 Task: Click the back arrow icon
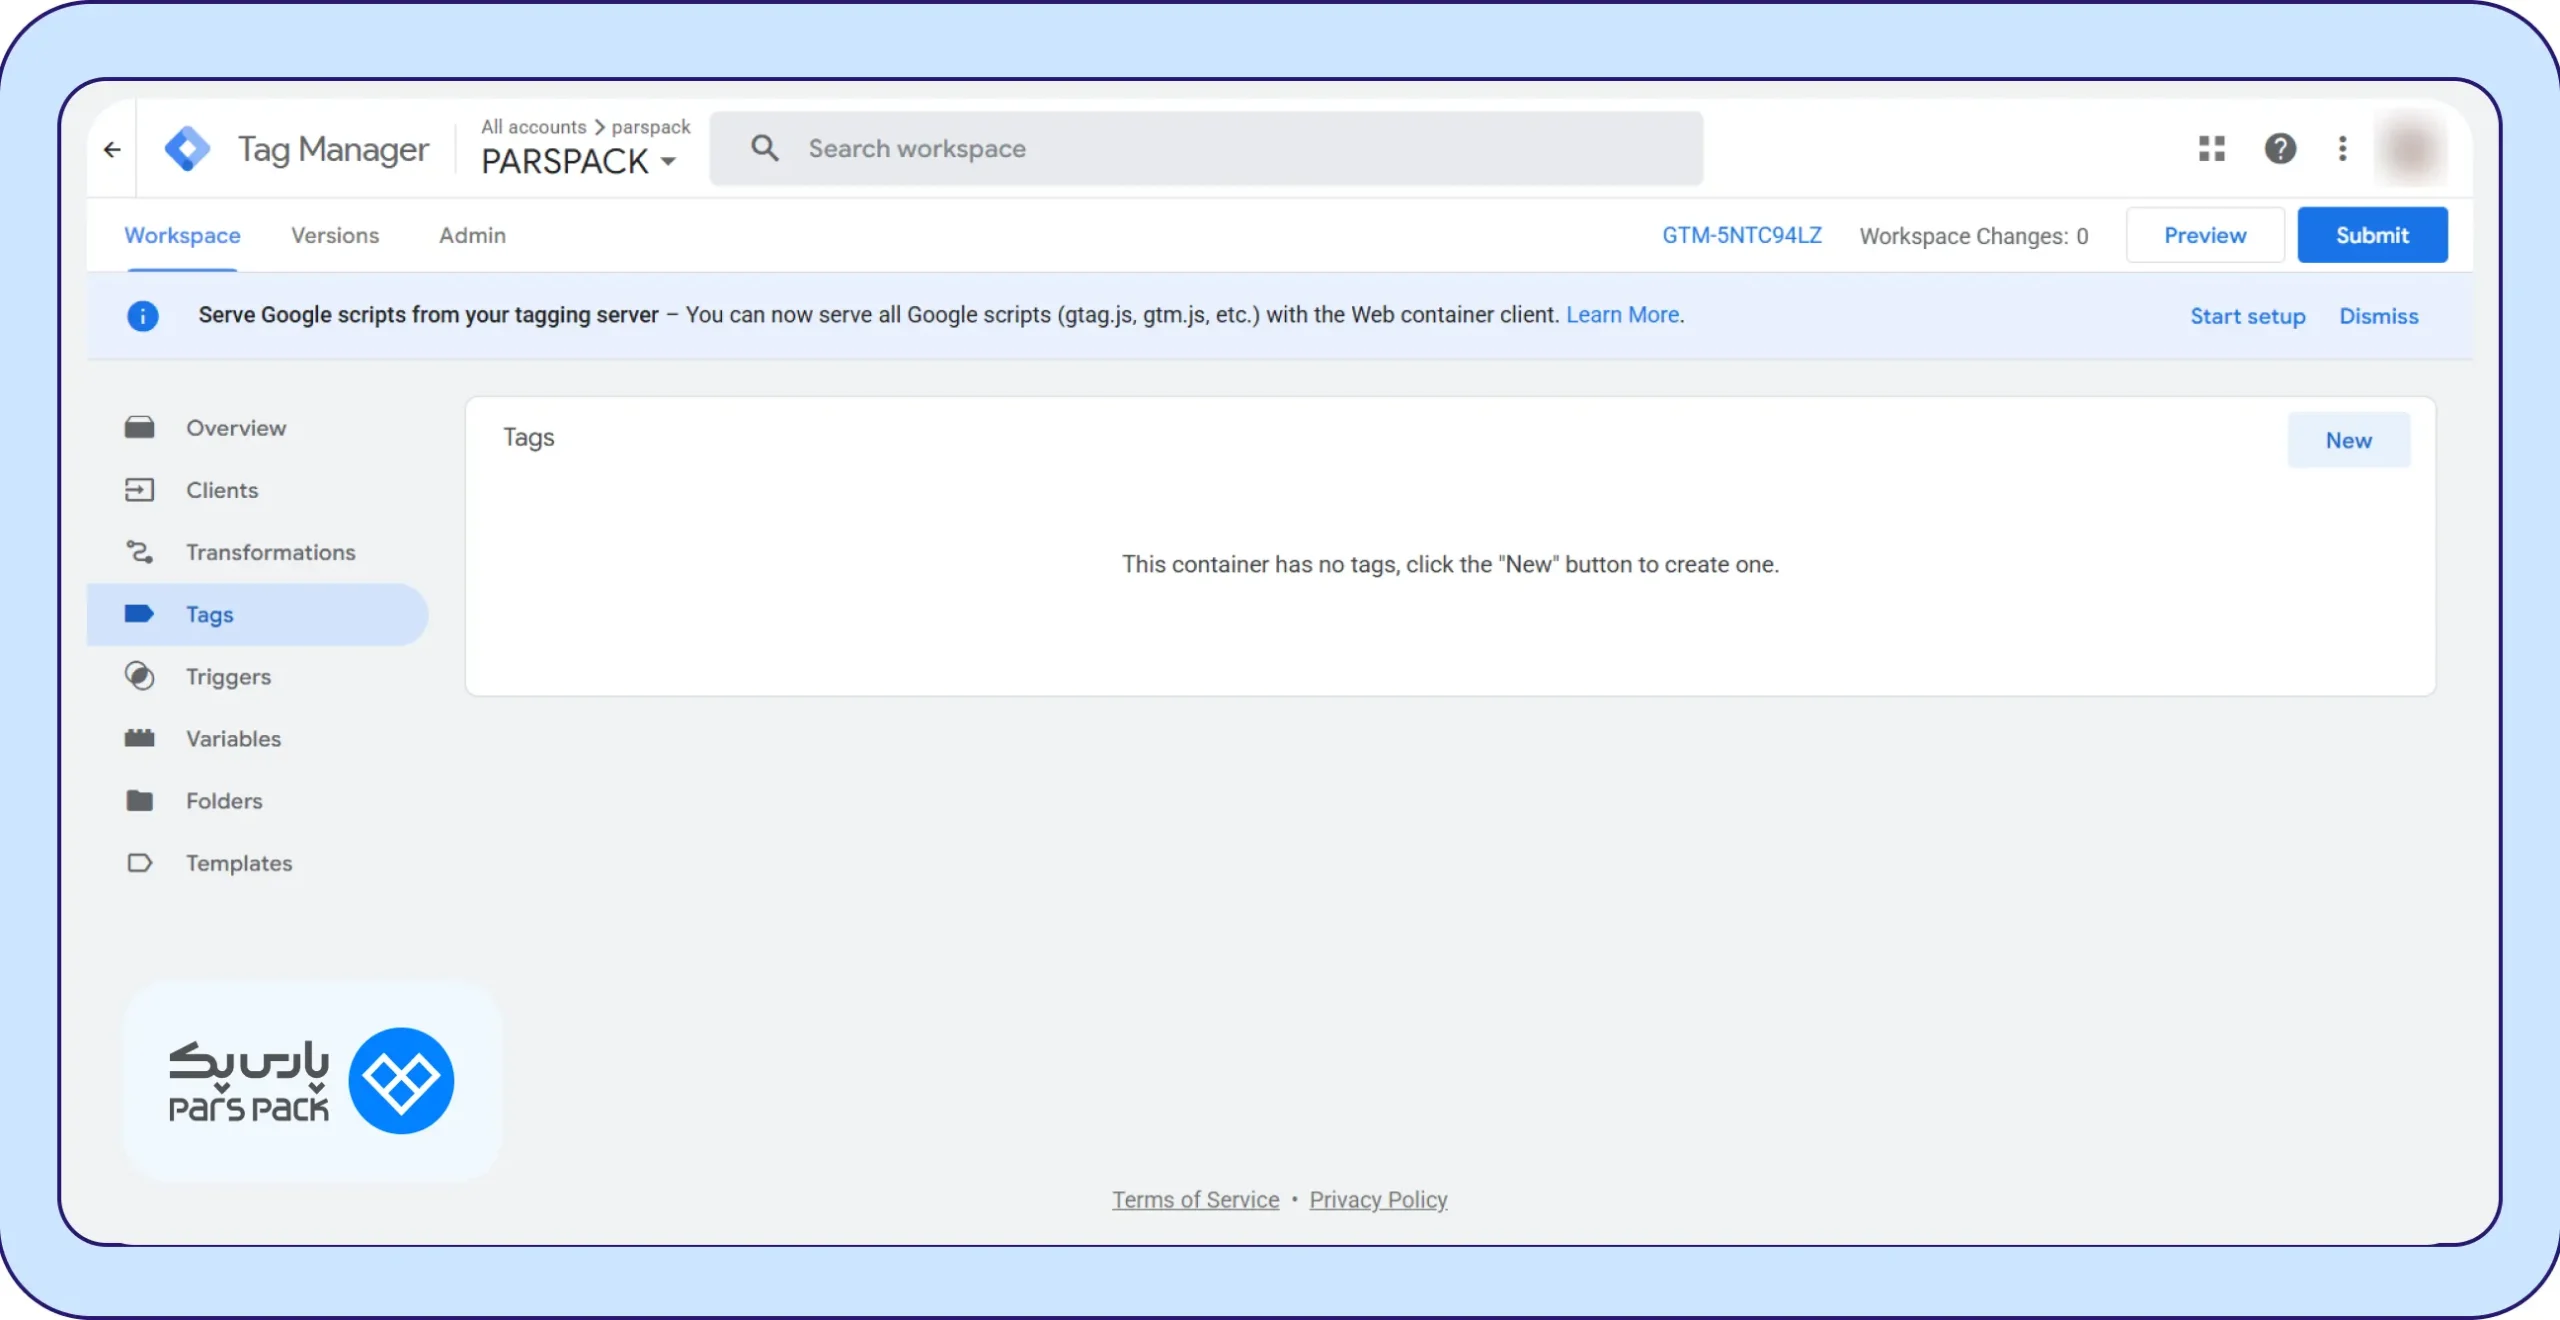[x=112, y=150]
